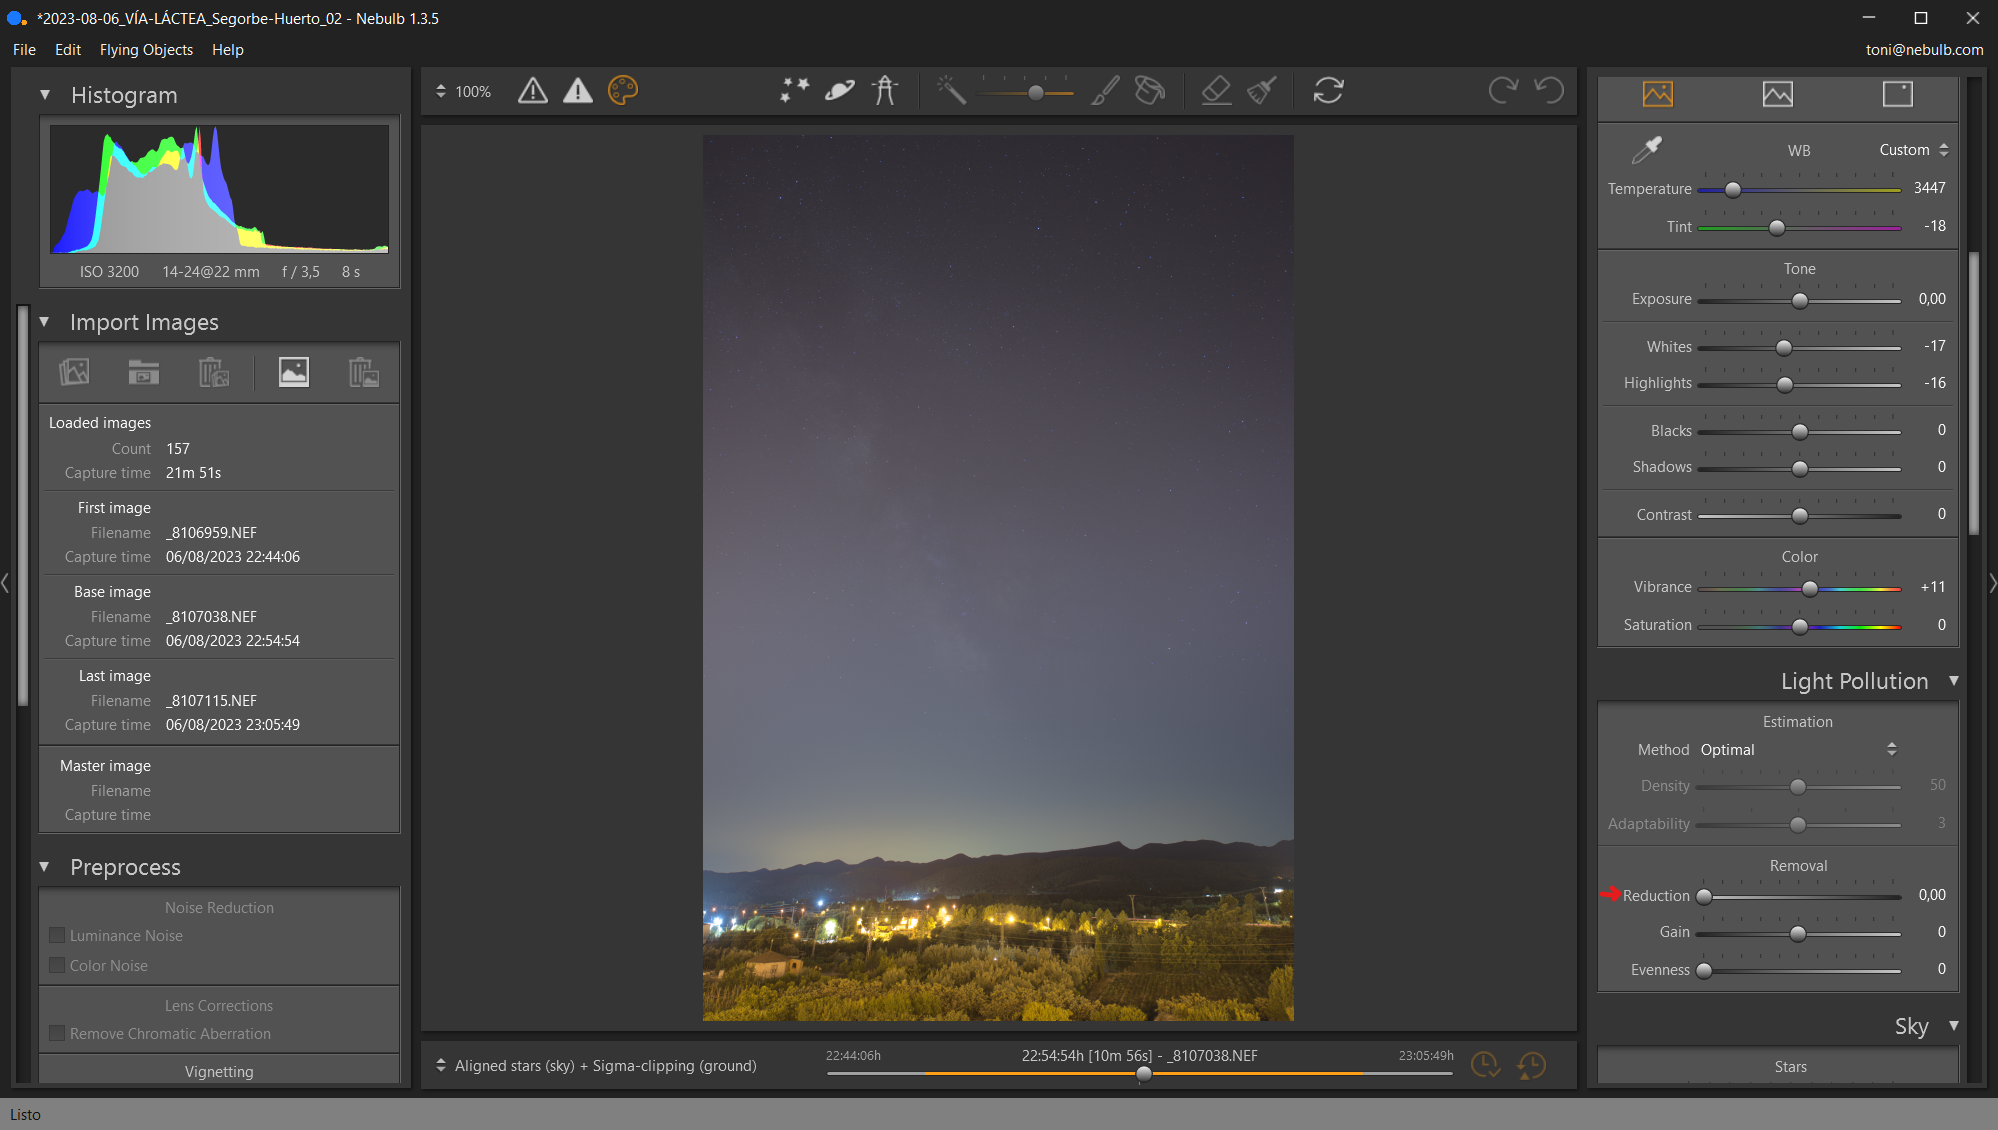1998x1130 pixels.
Task: Select the paint bucket tool
Action: click(1150, 91)
